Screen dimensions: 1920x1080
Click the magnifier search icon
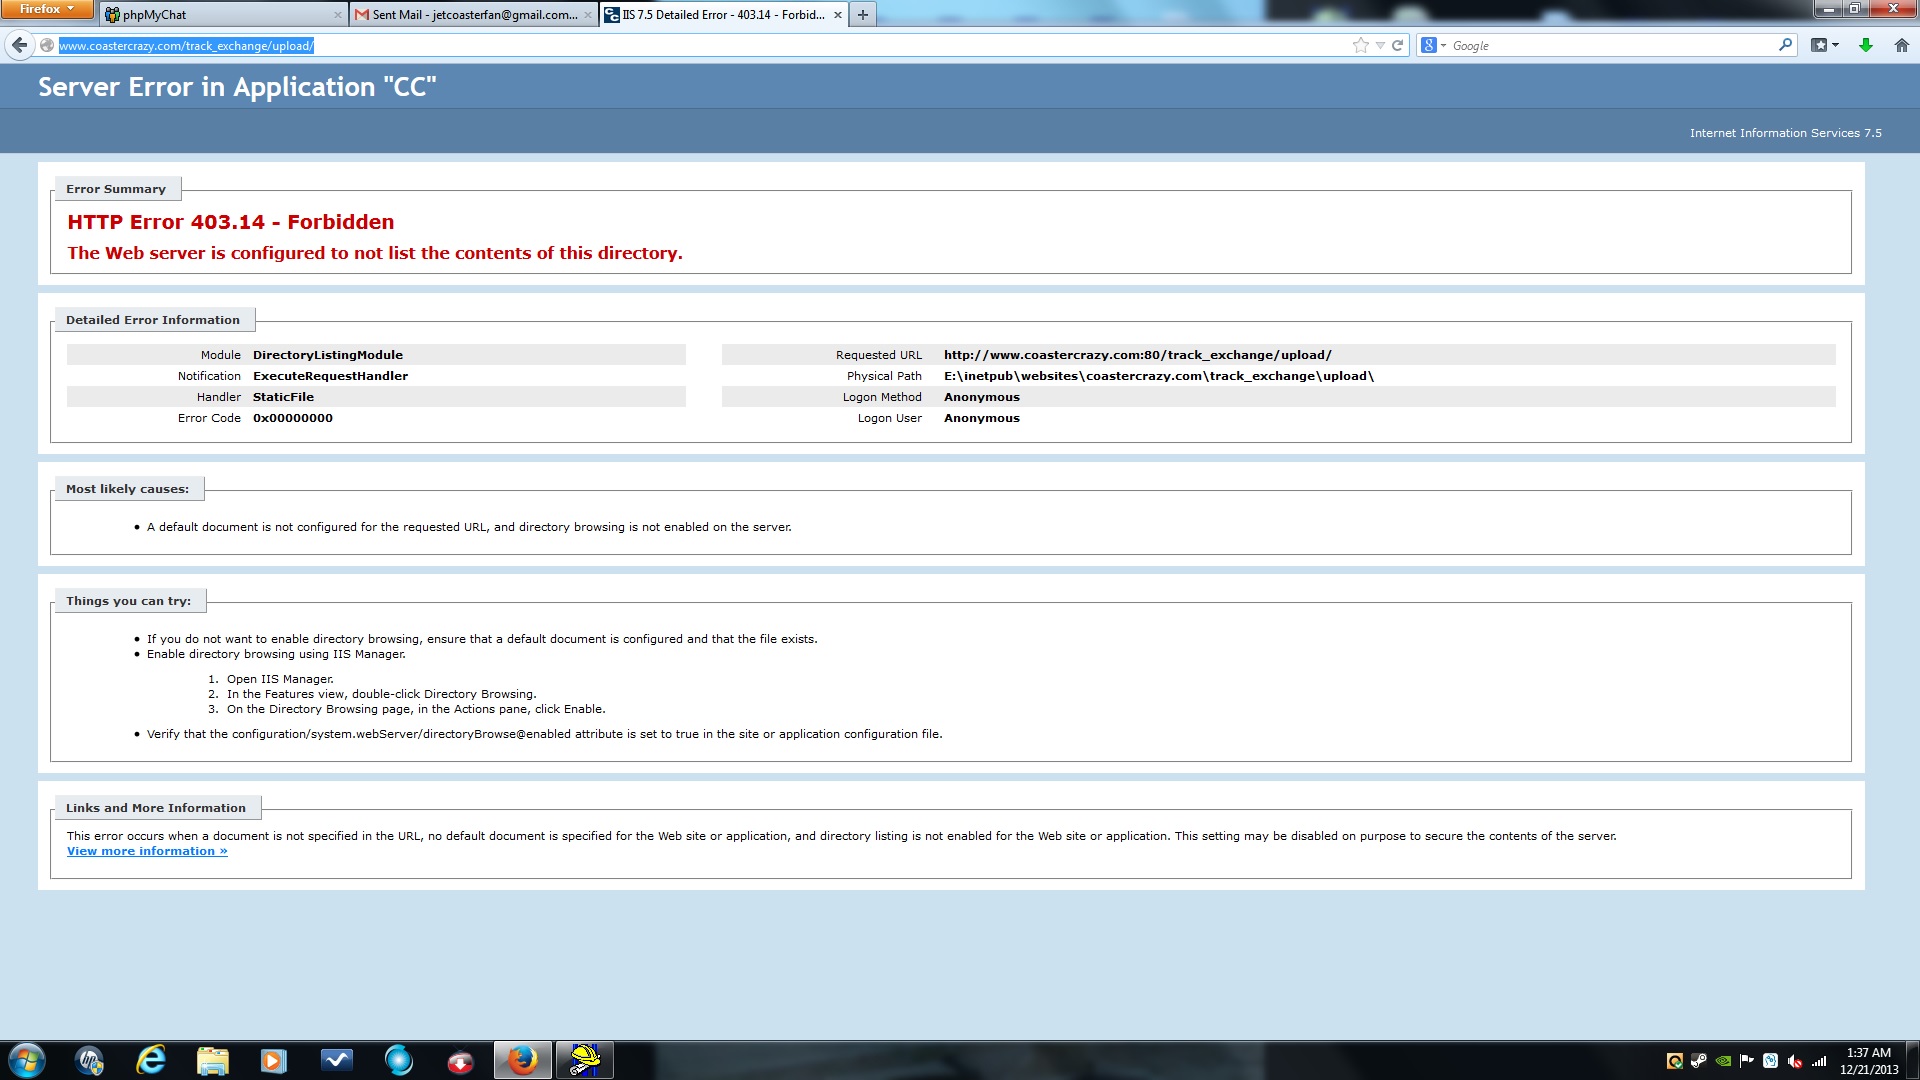click(x=1785, y=45)
